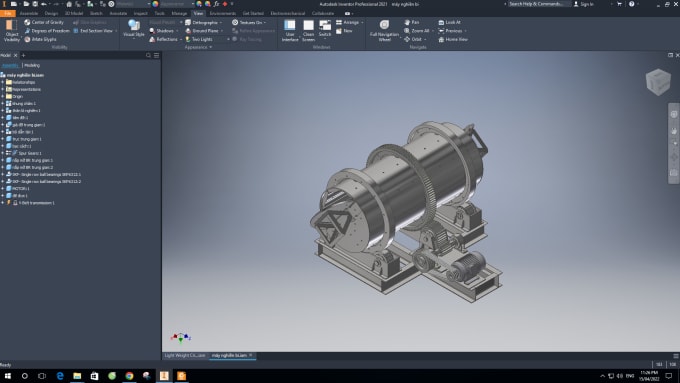680x383 pixels.
Task: Click the ViewCube in the viewport
Action: (x=658, y=82)
